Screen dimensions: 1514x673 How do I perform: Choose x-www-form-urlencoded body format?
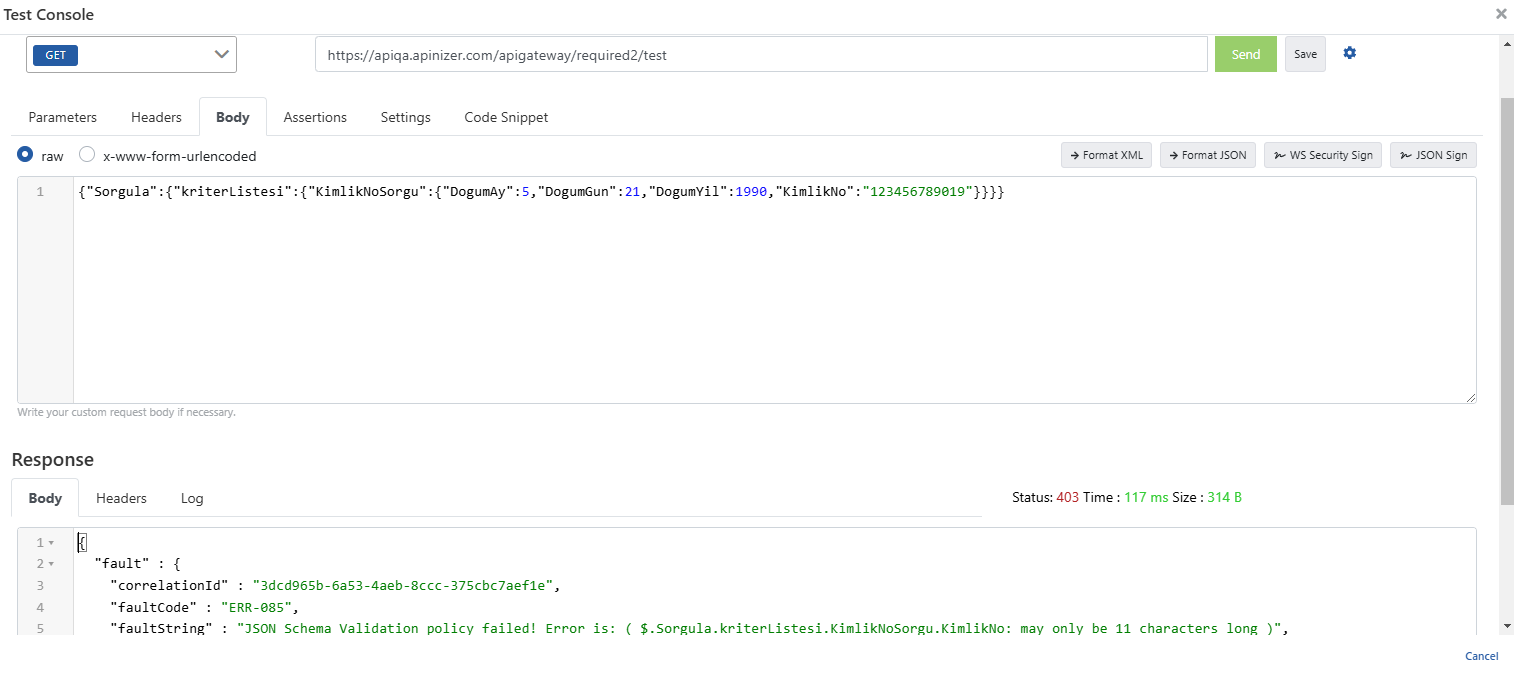tap(86, 155)
